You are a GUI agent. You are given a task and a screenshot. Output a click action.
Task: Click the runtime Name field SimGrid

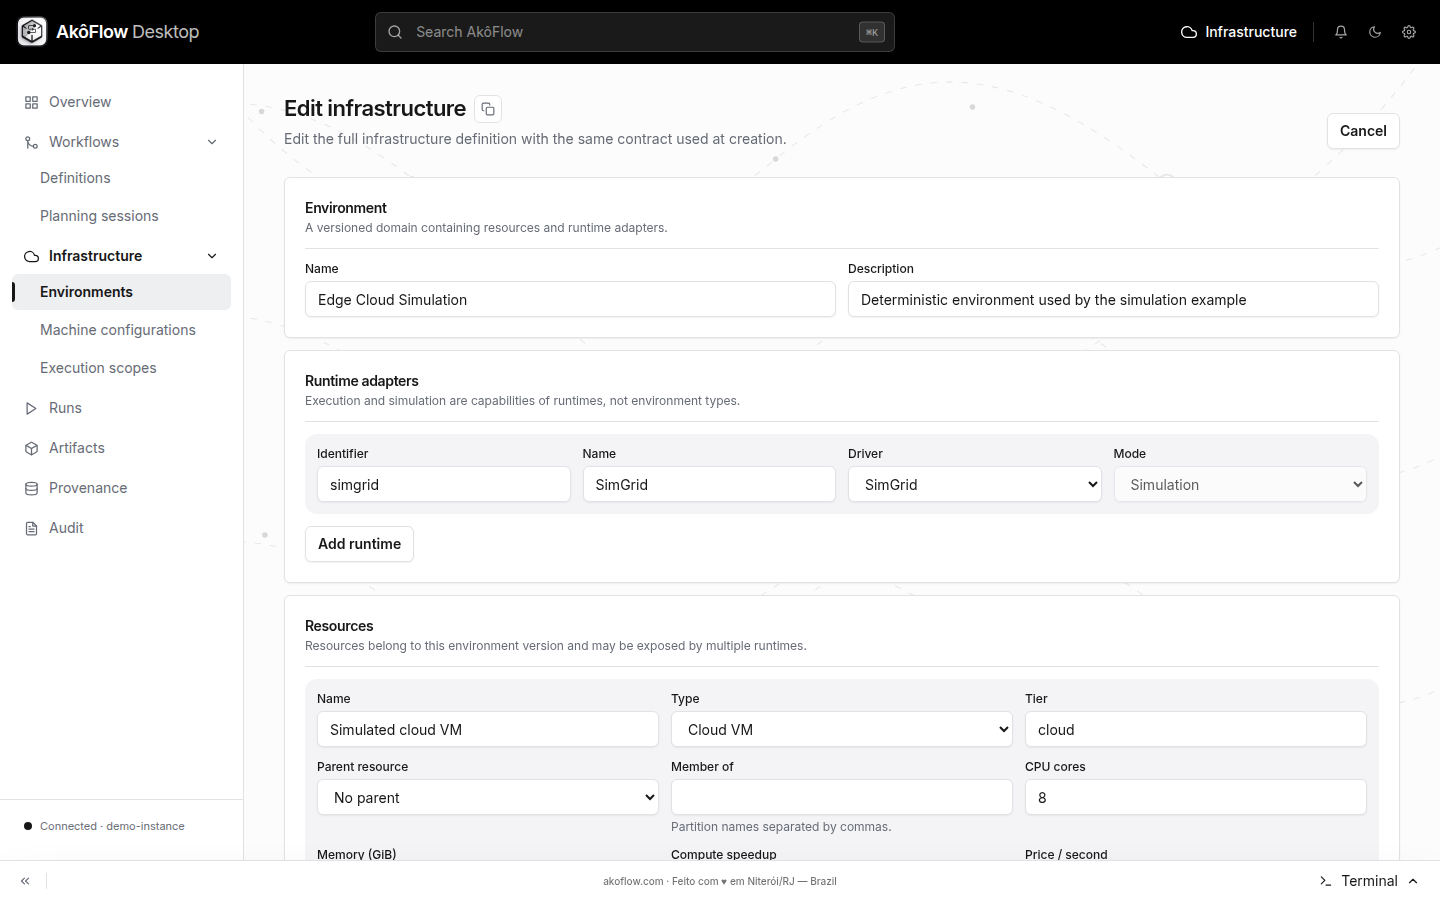(709, 485)
